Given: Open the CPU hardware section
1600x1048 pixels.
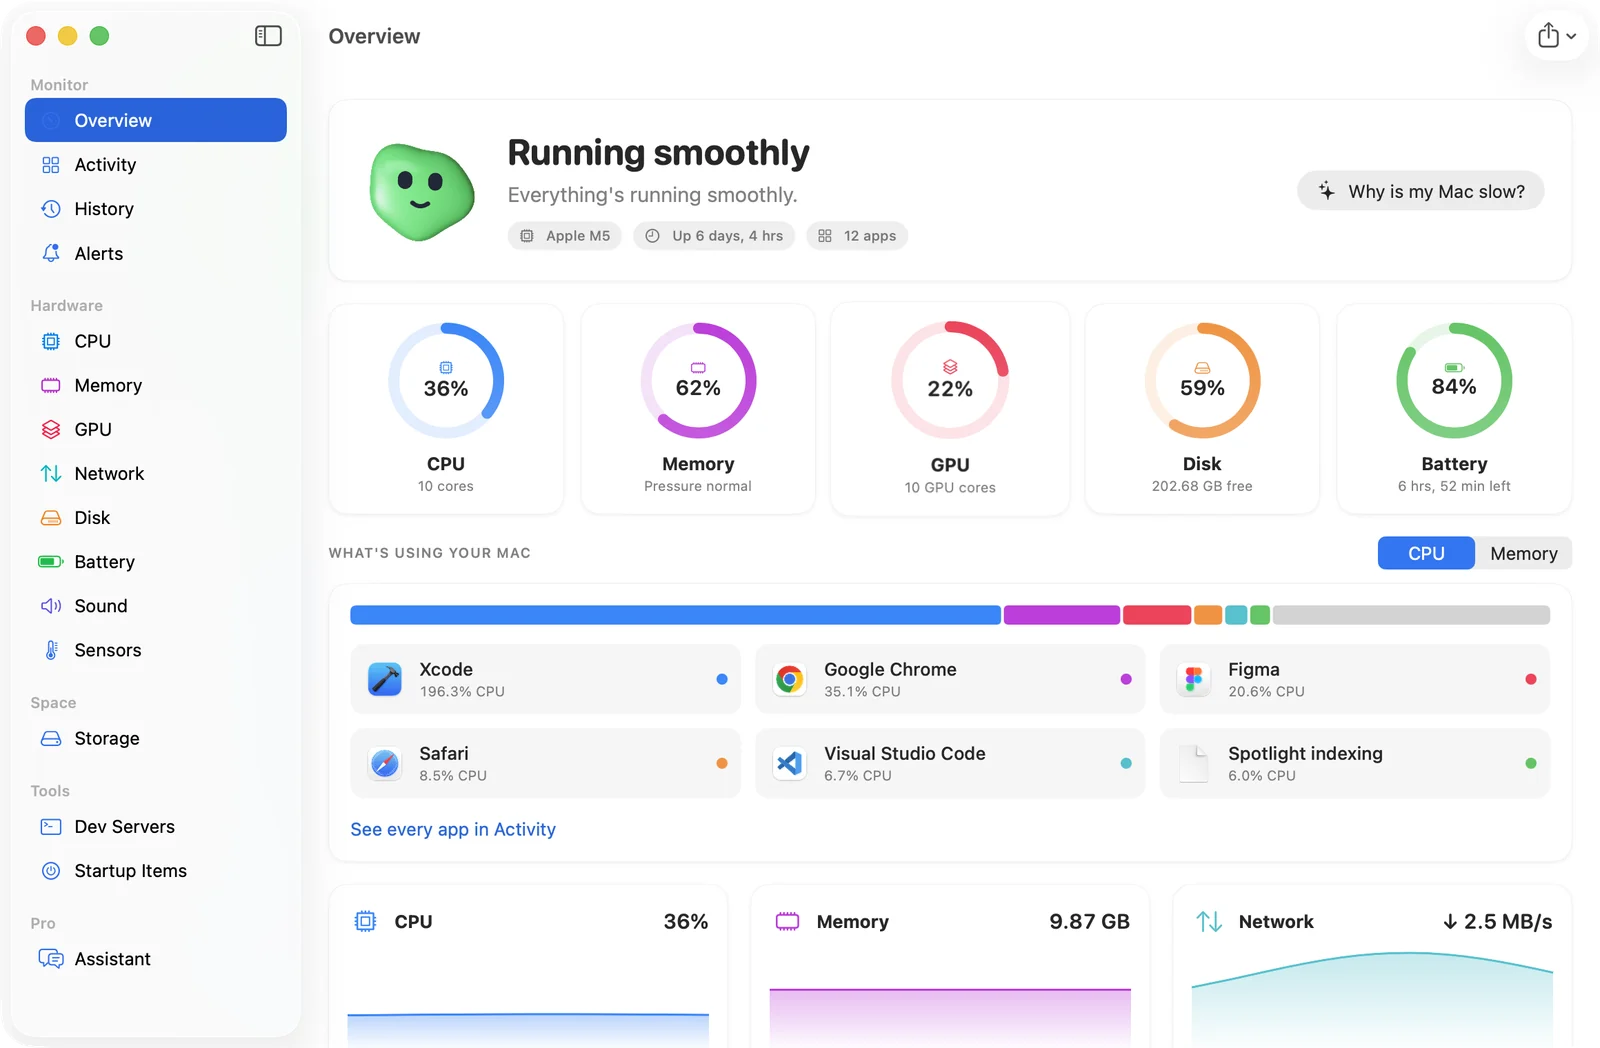Looking at the screenshot, I should (x=156, y=341).
